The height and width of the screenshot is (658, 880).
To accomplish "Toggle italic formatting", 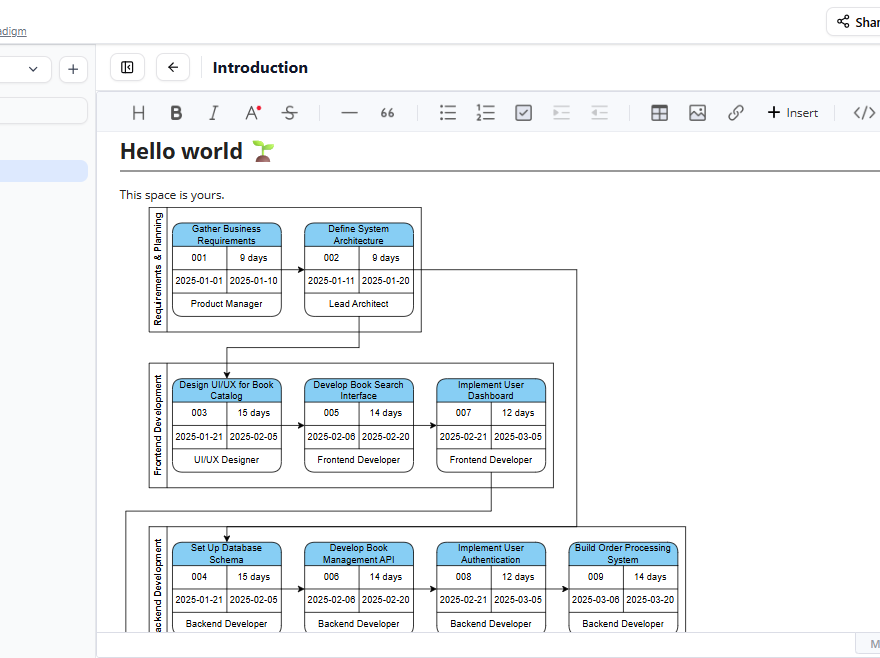I will tap(213, 112).
